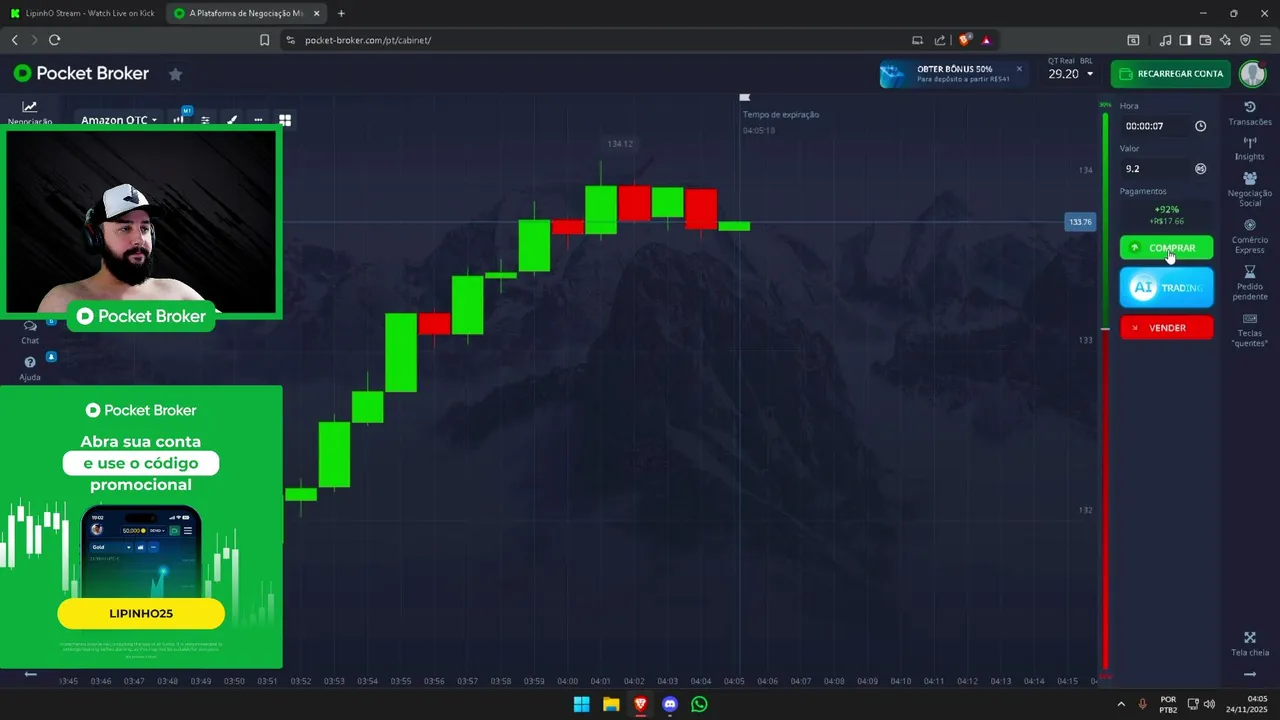Collapse right panel with arrow icon
The image size is (1280, 720).
click(x=1249, y=674)
